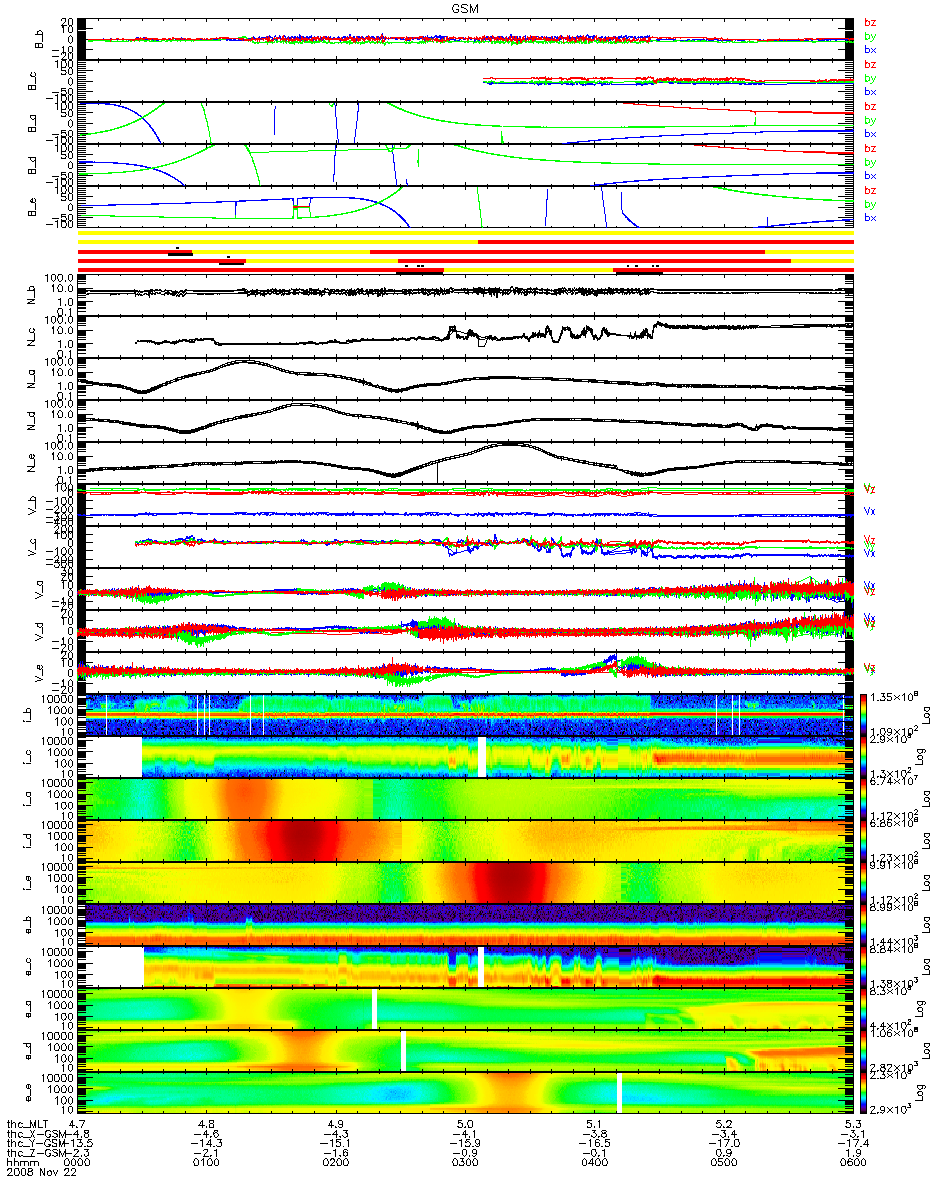Viewport: 930px width, 1200px height.
Task: Click the Vx legend beside V_b panel
Action: pos(869,511)
